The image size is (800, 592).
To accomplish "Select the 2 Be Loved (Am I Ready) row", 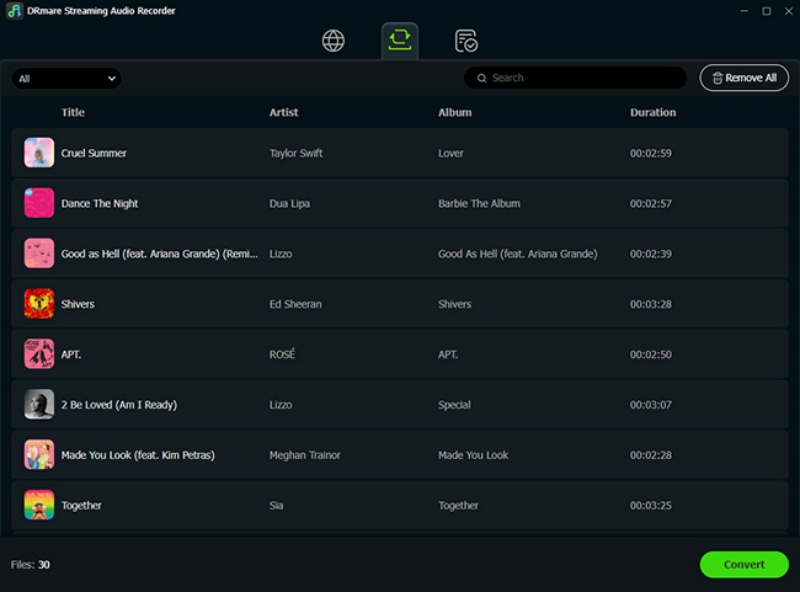I will click(400, 405).
